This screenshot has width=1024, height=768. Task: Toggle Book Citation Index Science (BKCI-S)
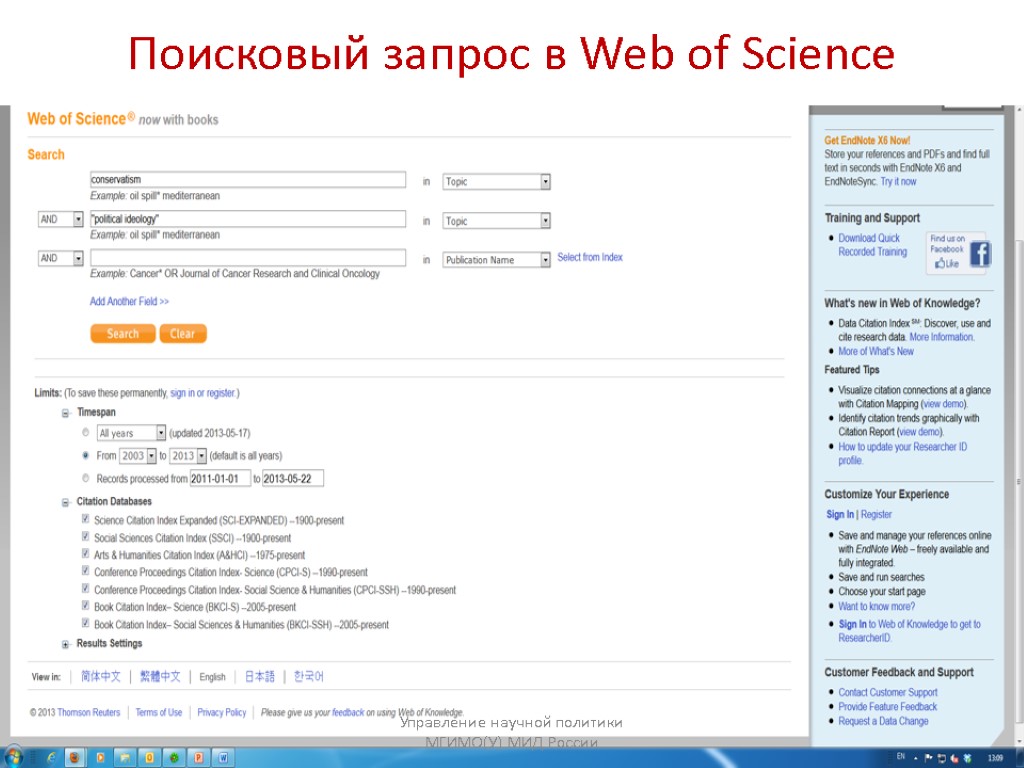pyautogui.click(x=86, y=605)
